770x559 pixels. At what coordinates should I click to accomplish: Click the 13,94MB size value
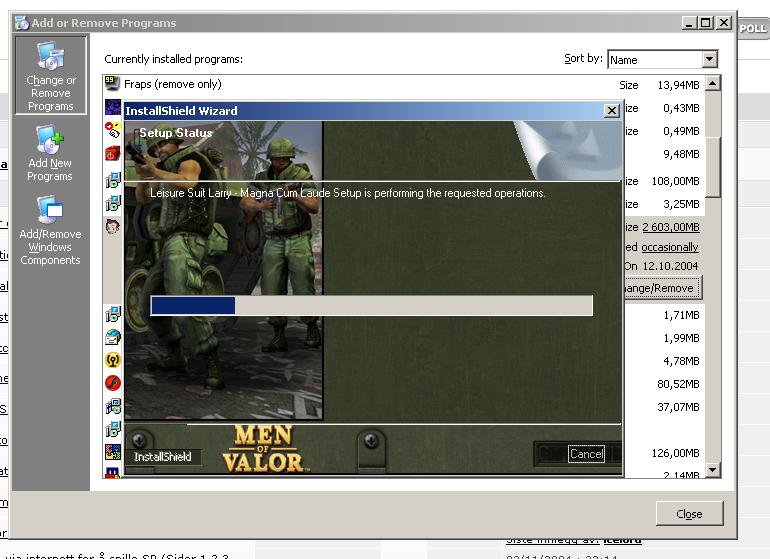pyautogui.click(x=678, y=85)
